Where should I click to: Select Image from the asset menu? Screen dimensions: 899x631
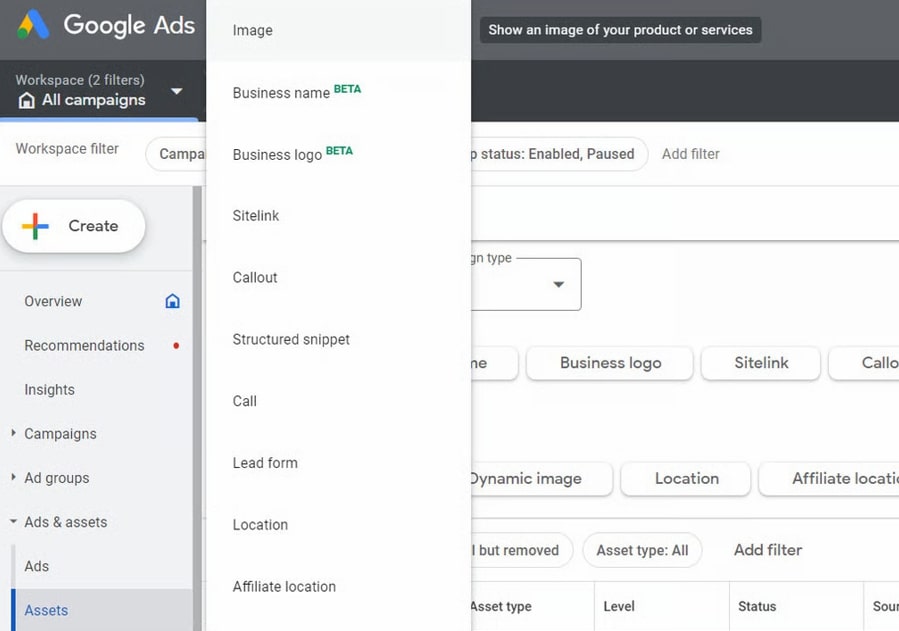[x=338, y=30]
